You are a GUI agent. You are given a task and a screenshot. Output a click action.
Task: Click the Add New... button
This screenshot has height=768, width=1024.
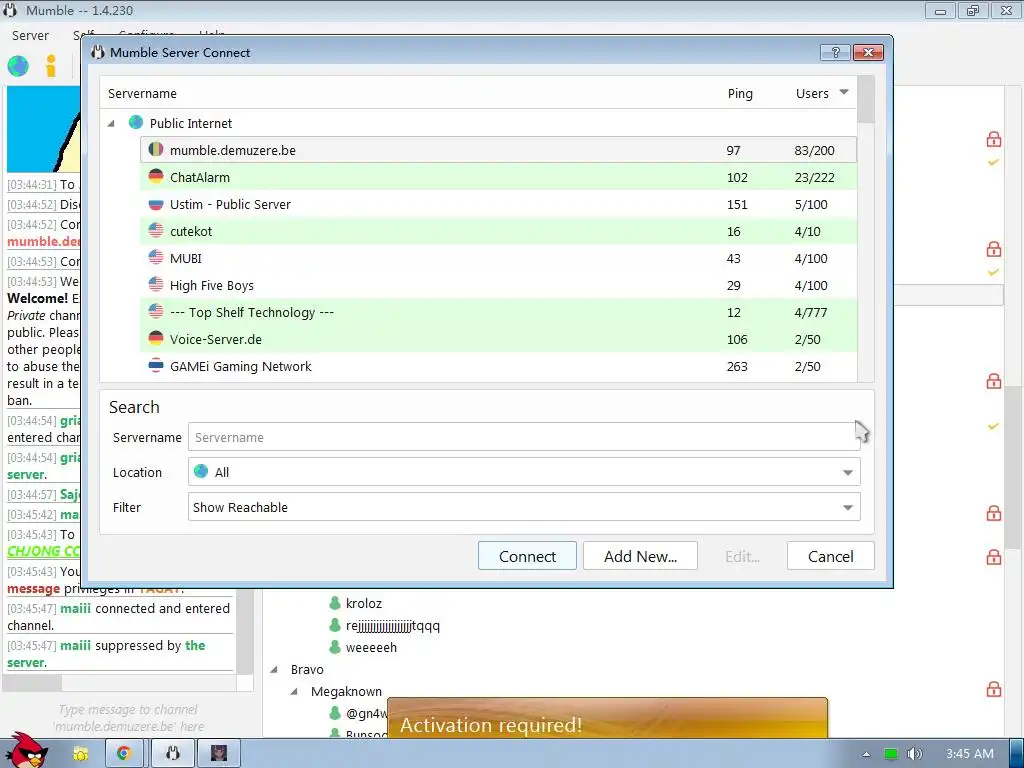640,556
